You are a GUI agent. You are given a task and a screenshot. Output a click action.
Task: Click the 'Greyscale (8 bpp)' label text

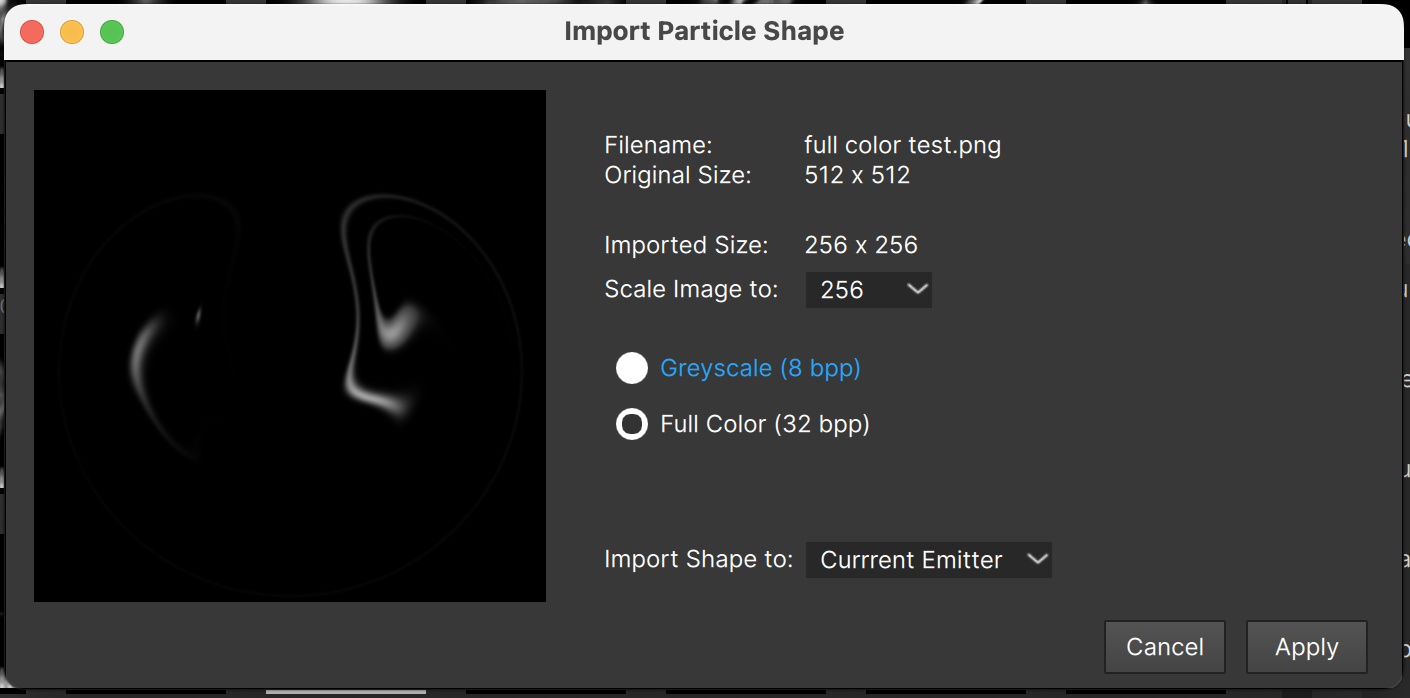pyautogui.click(x=761, y=368)
